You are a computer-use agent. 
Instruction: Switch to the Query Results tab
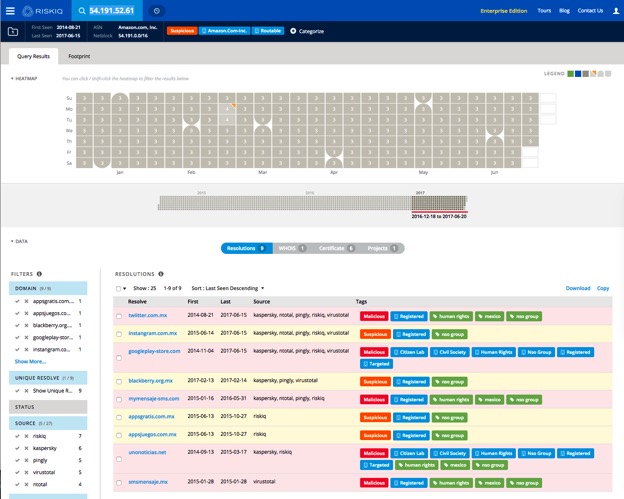point(33,56)
